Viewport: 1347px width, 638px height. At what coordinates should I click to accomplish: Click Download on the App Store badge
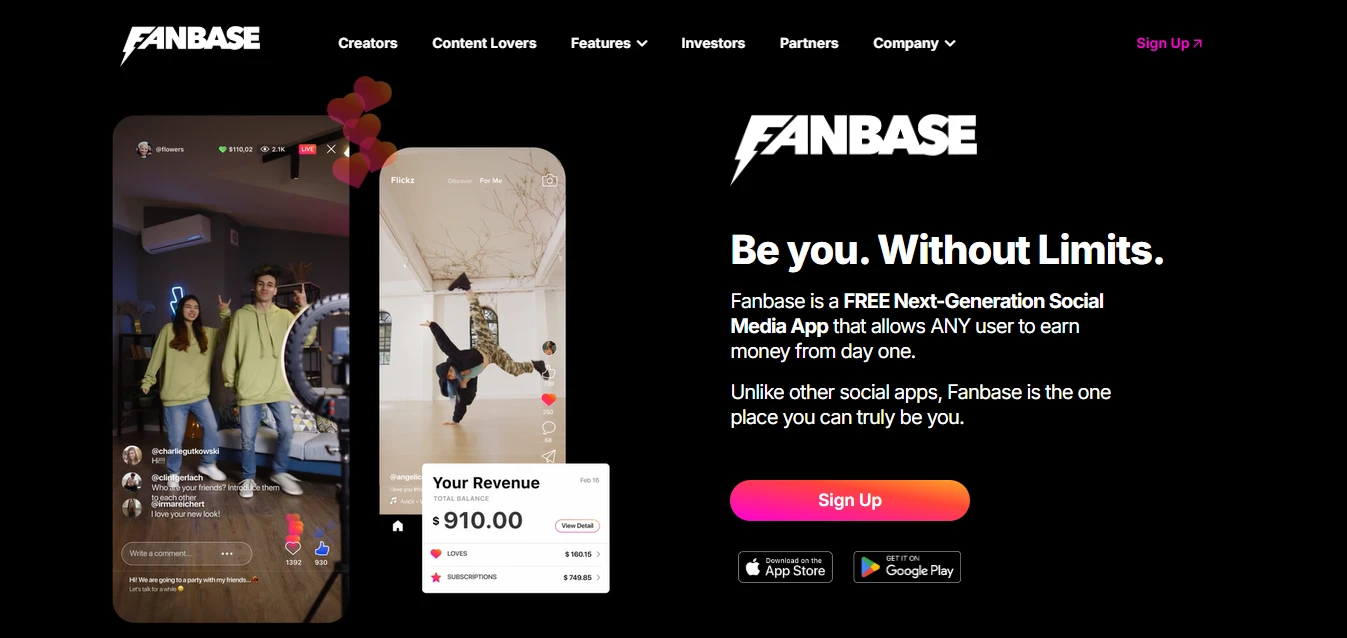point(785,567)
